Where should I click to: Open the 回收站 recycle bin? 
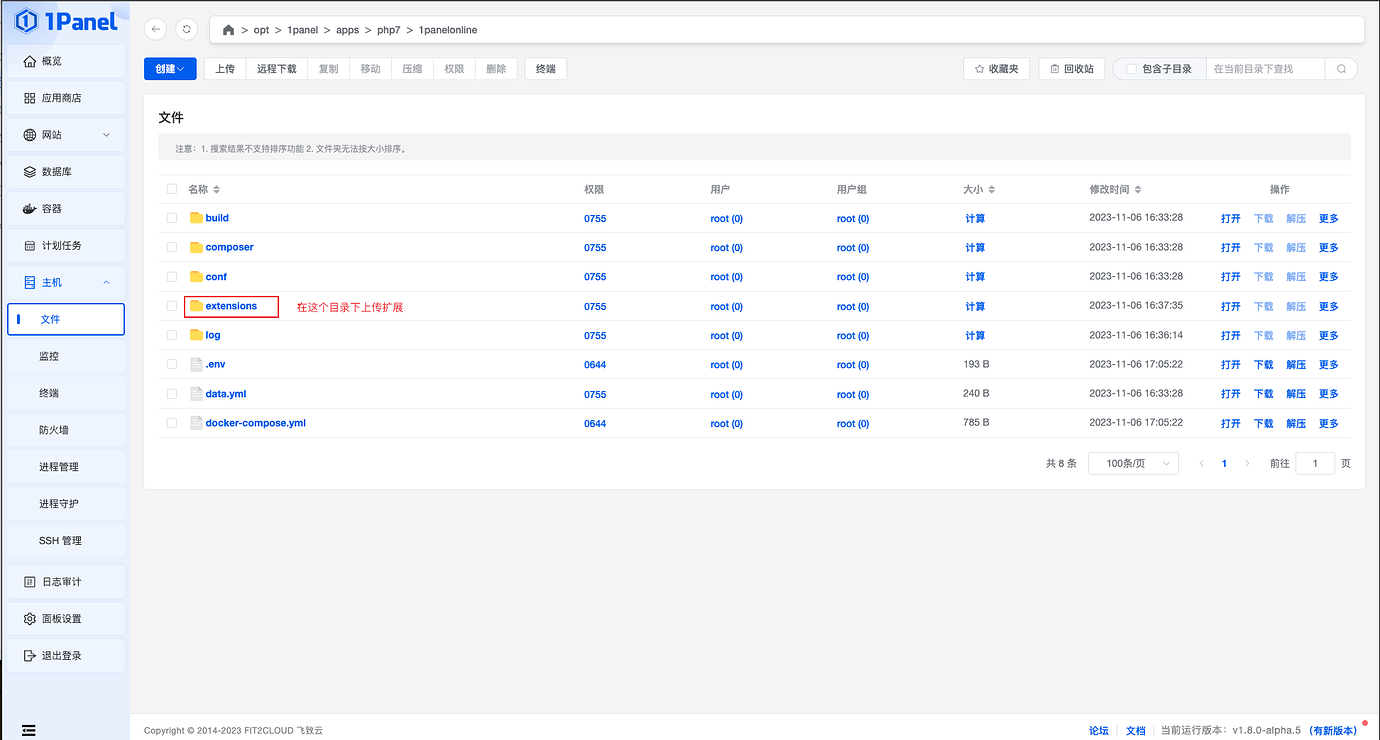point(1071,68)
